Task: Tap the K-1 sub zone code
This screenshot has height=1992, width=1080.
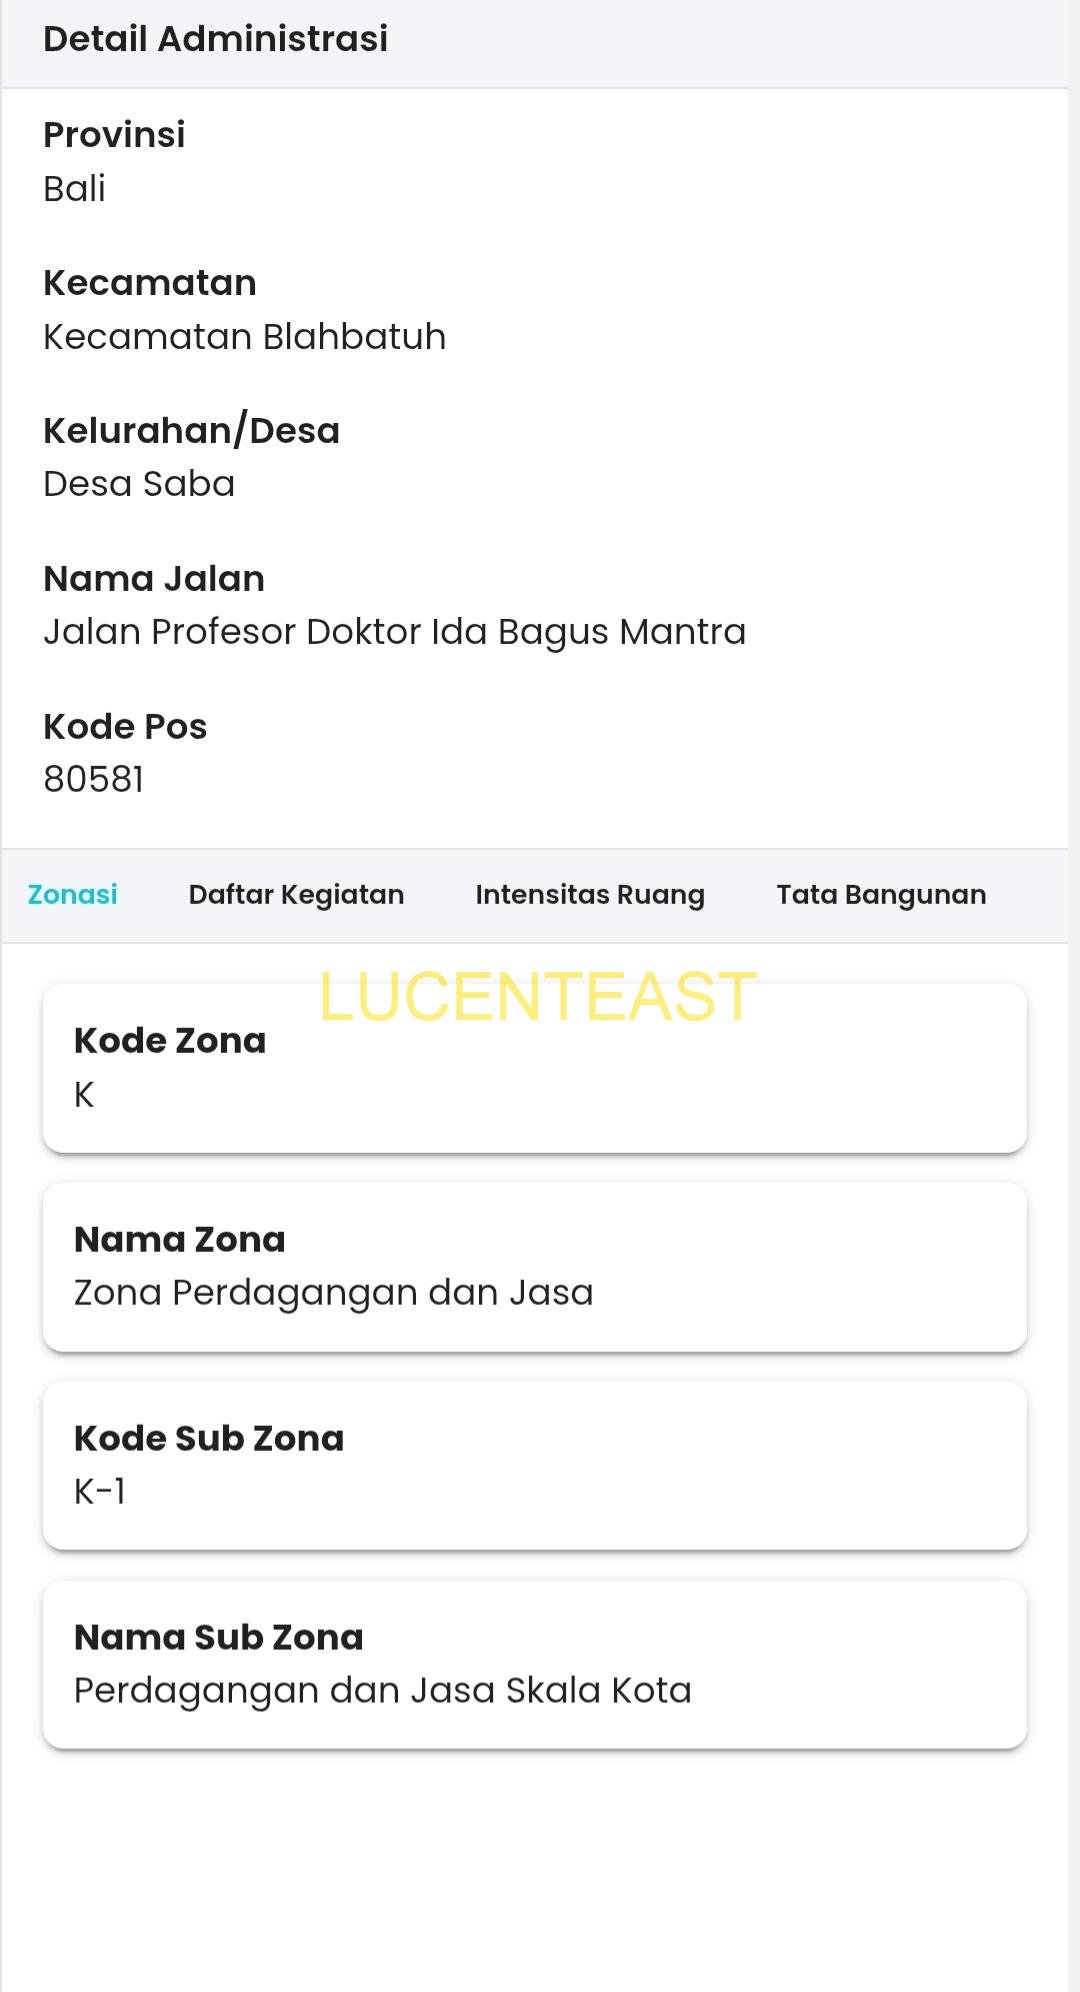Action: pyautogui.click(x=100, y=1492)
